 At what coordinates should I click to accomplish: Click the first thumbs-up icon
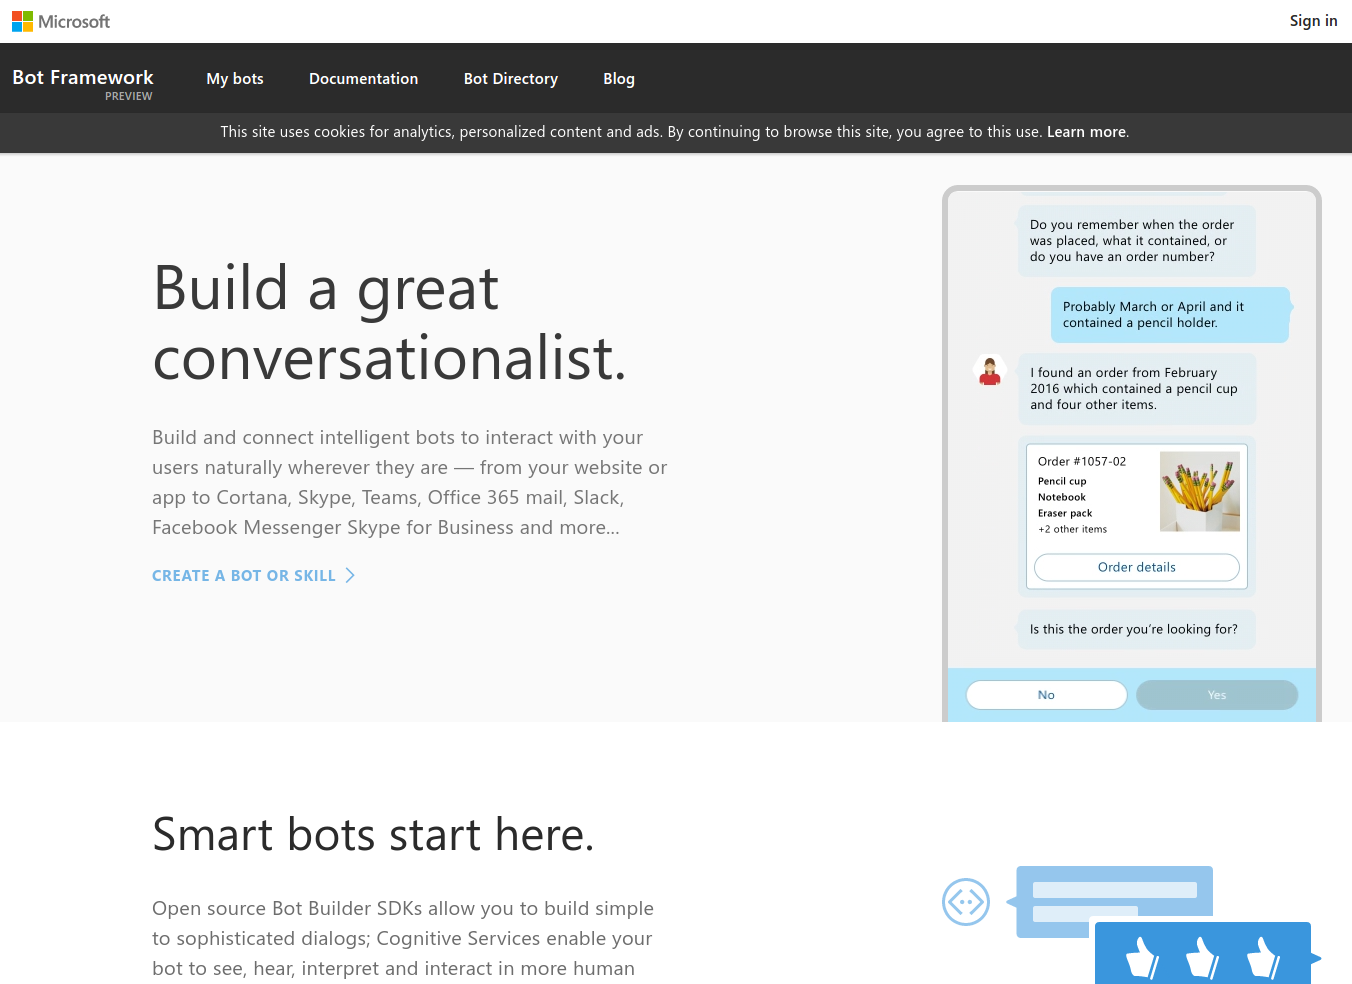click(x=1141, y=957)
